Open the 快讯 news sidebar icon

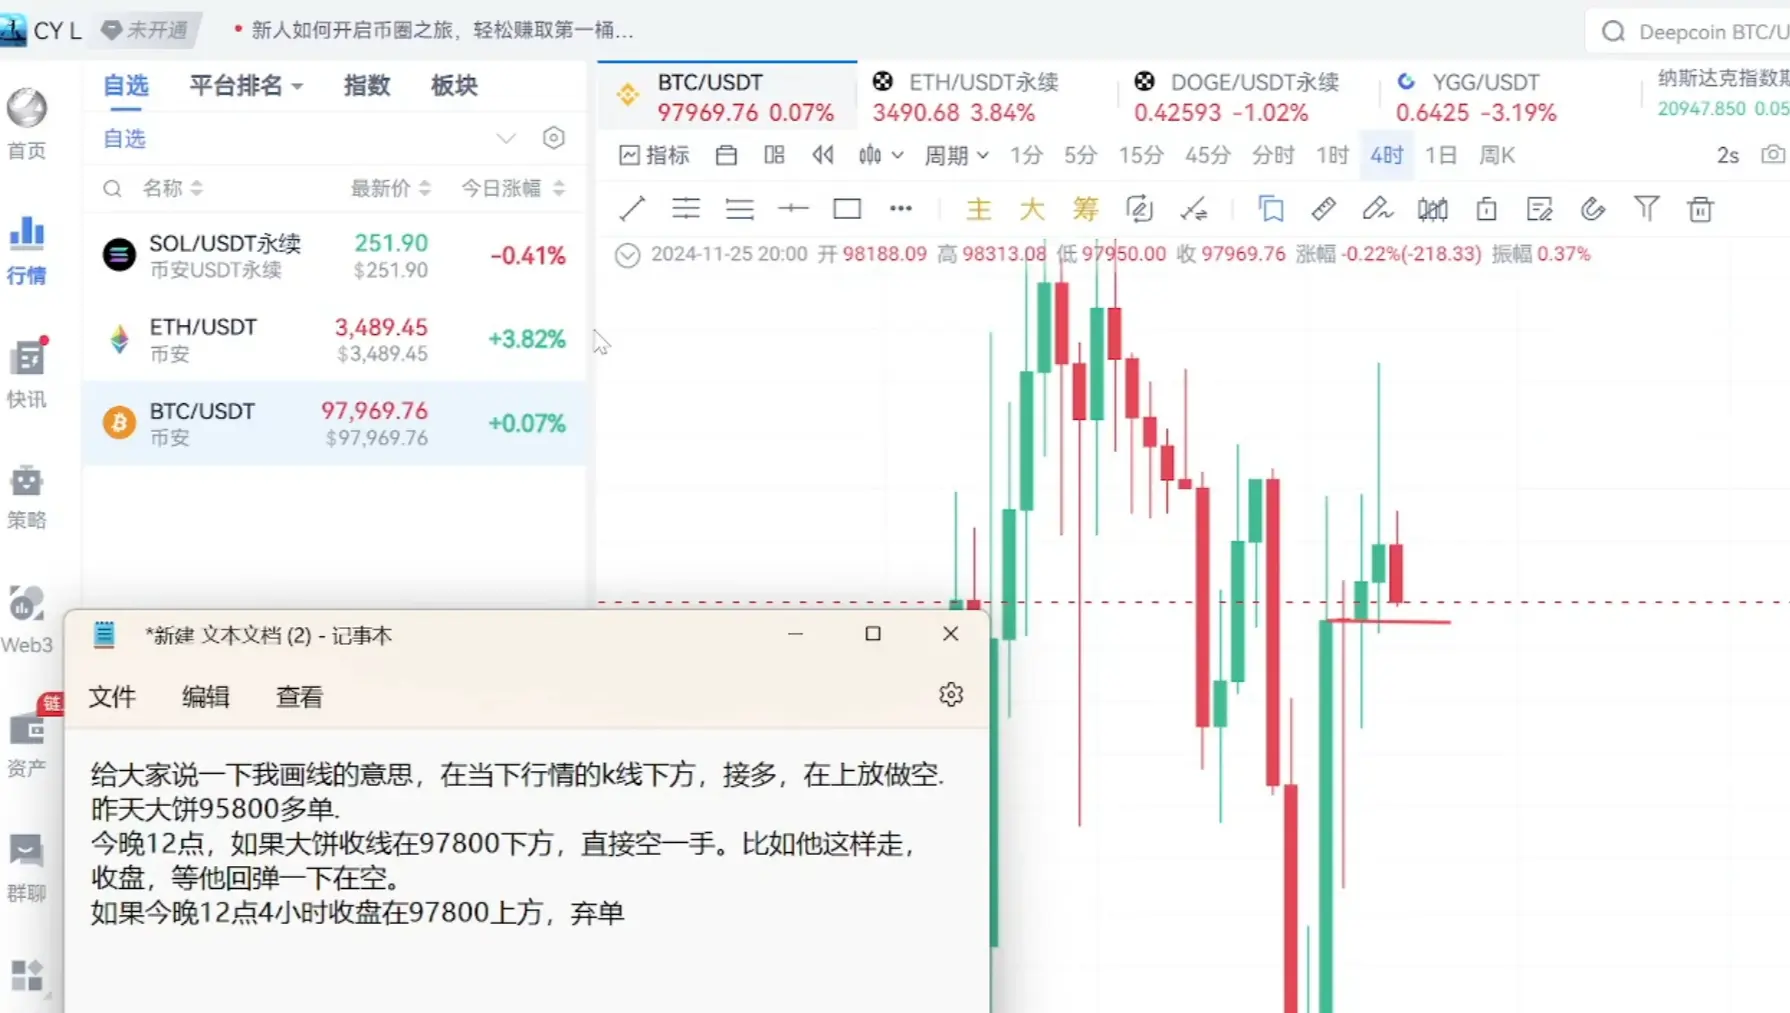click(27, 373)
